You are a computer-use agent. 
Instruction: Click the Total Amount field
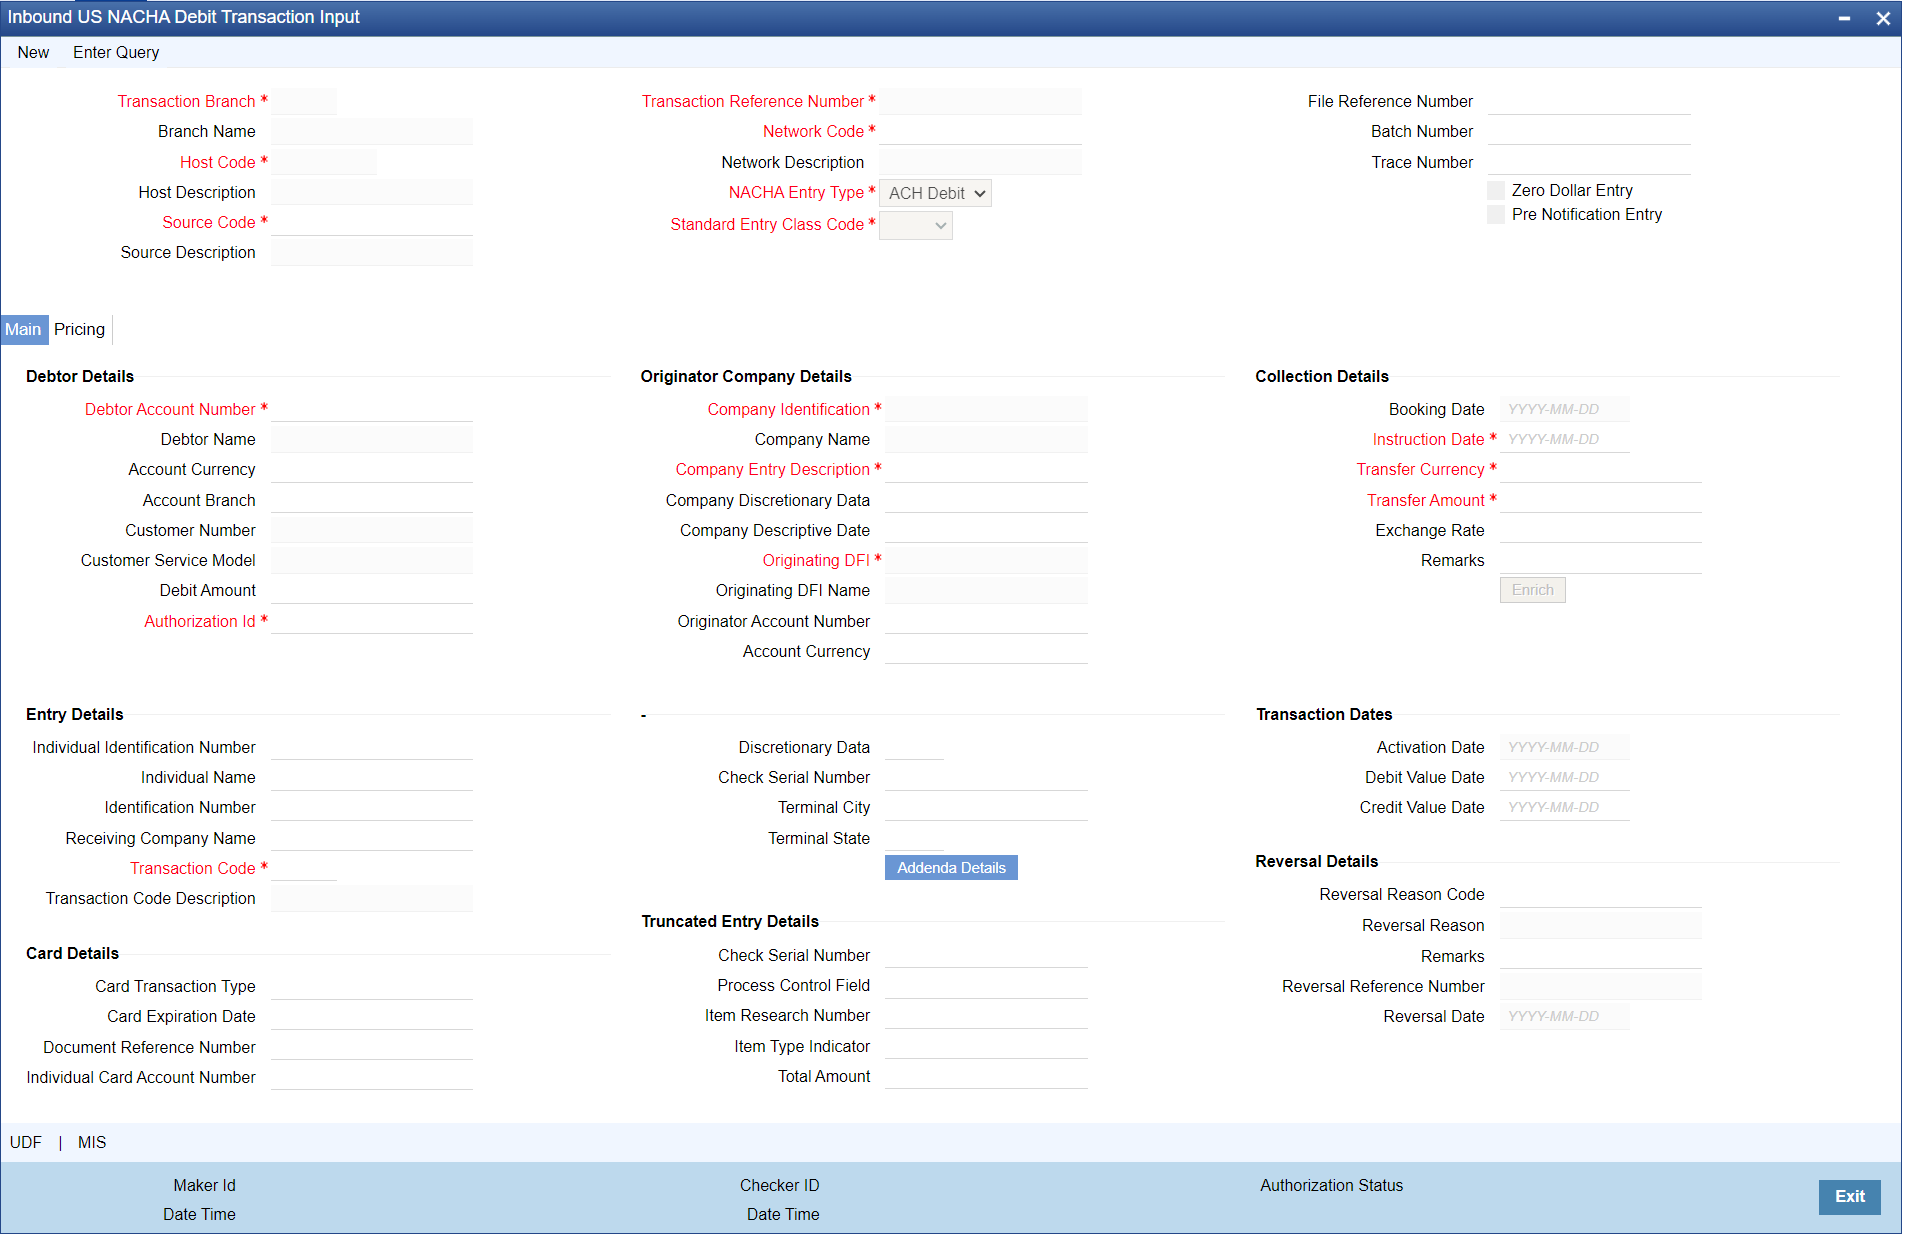coord(986,1076)
